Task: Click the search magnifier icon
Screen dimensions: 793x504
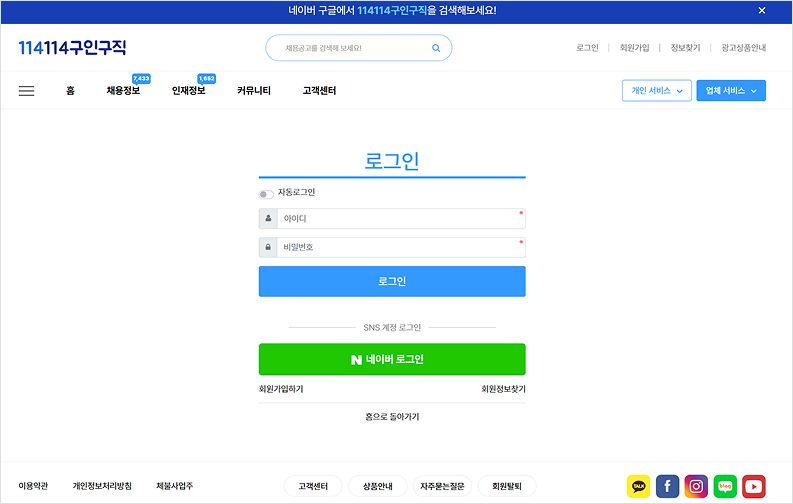Action: pos(436,48)
